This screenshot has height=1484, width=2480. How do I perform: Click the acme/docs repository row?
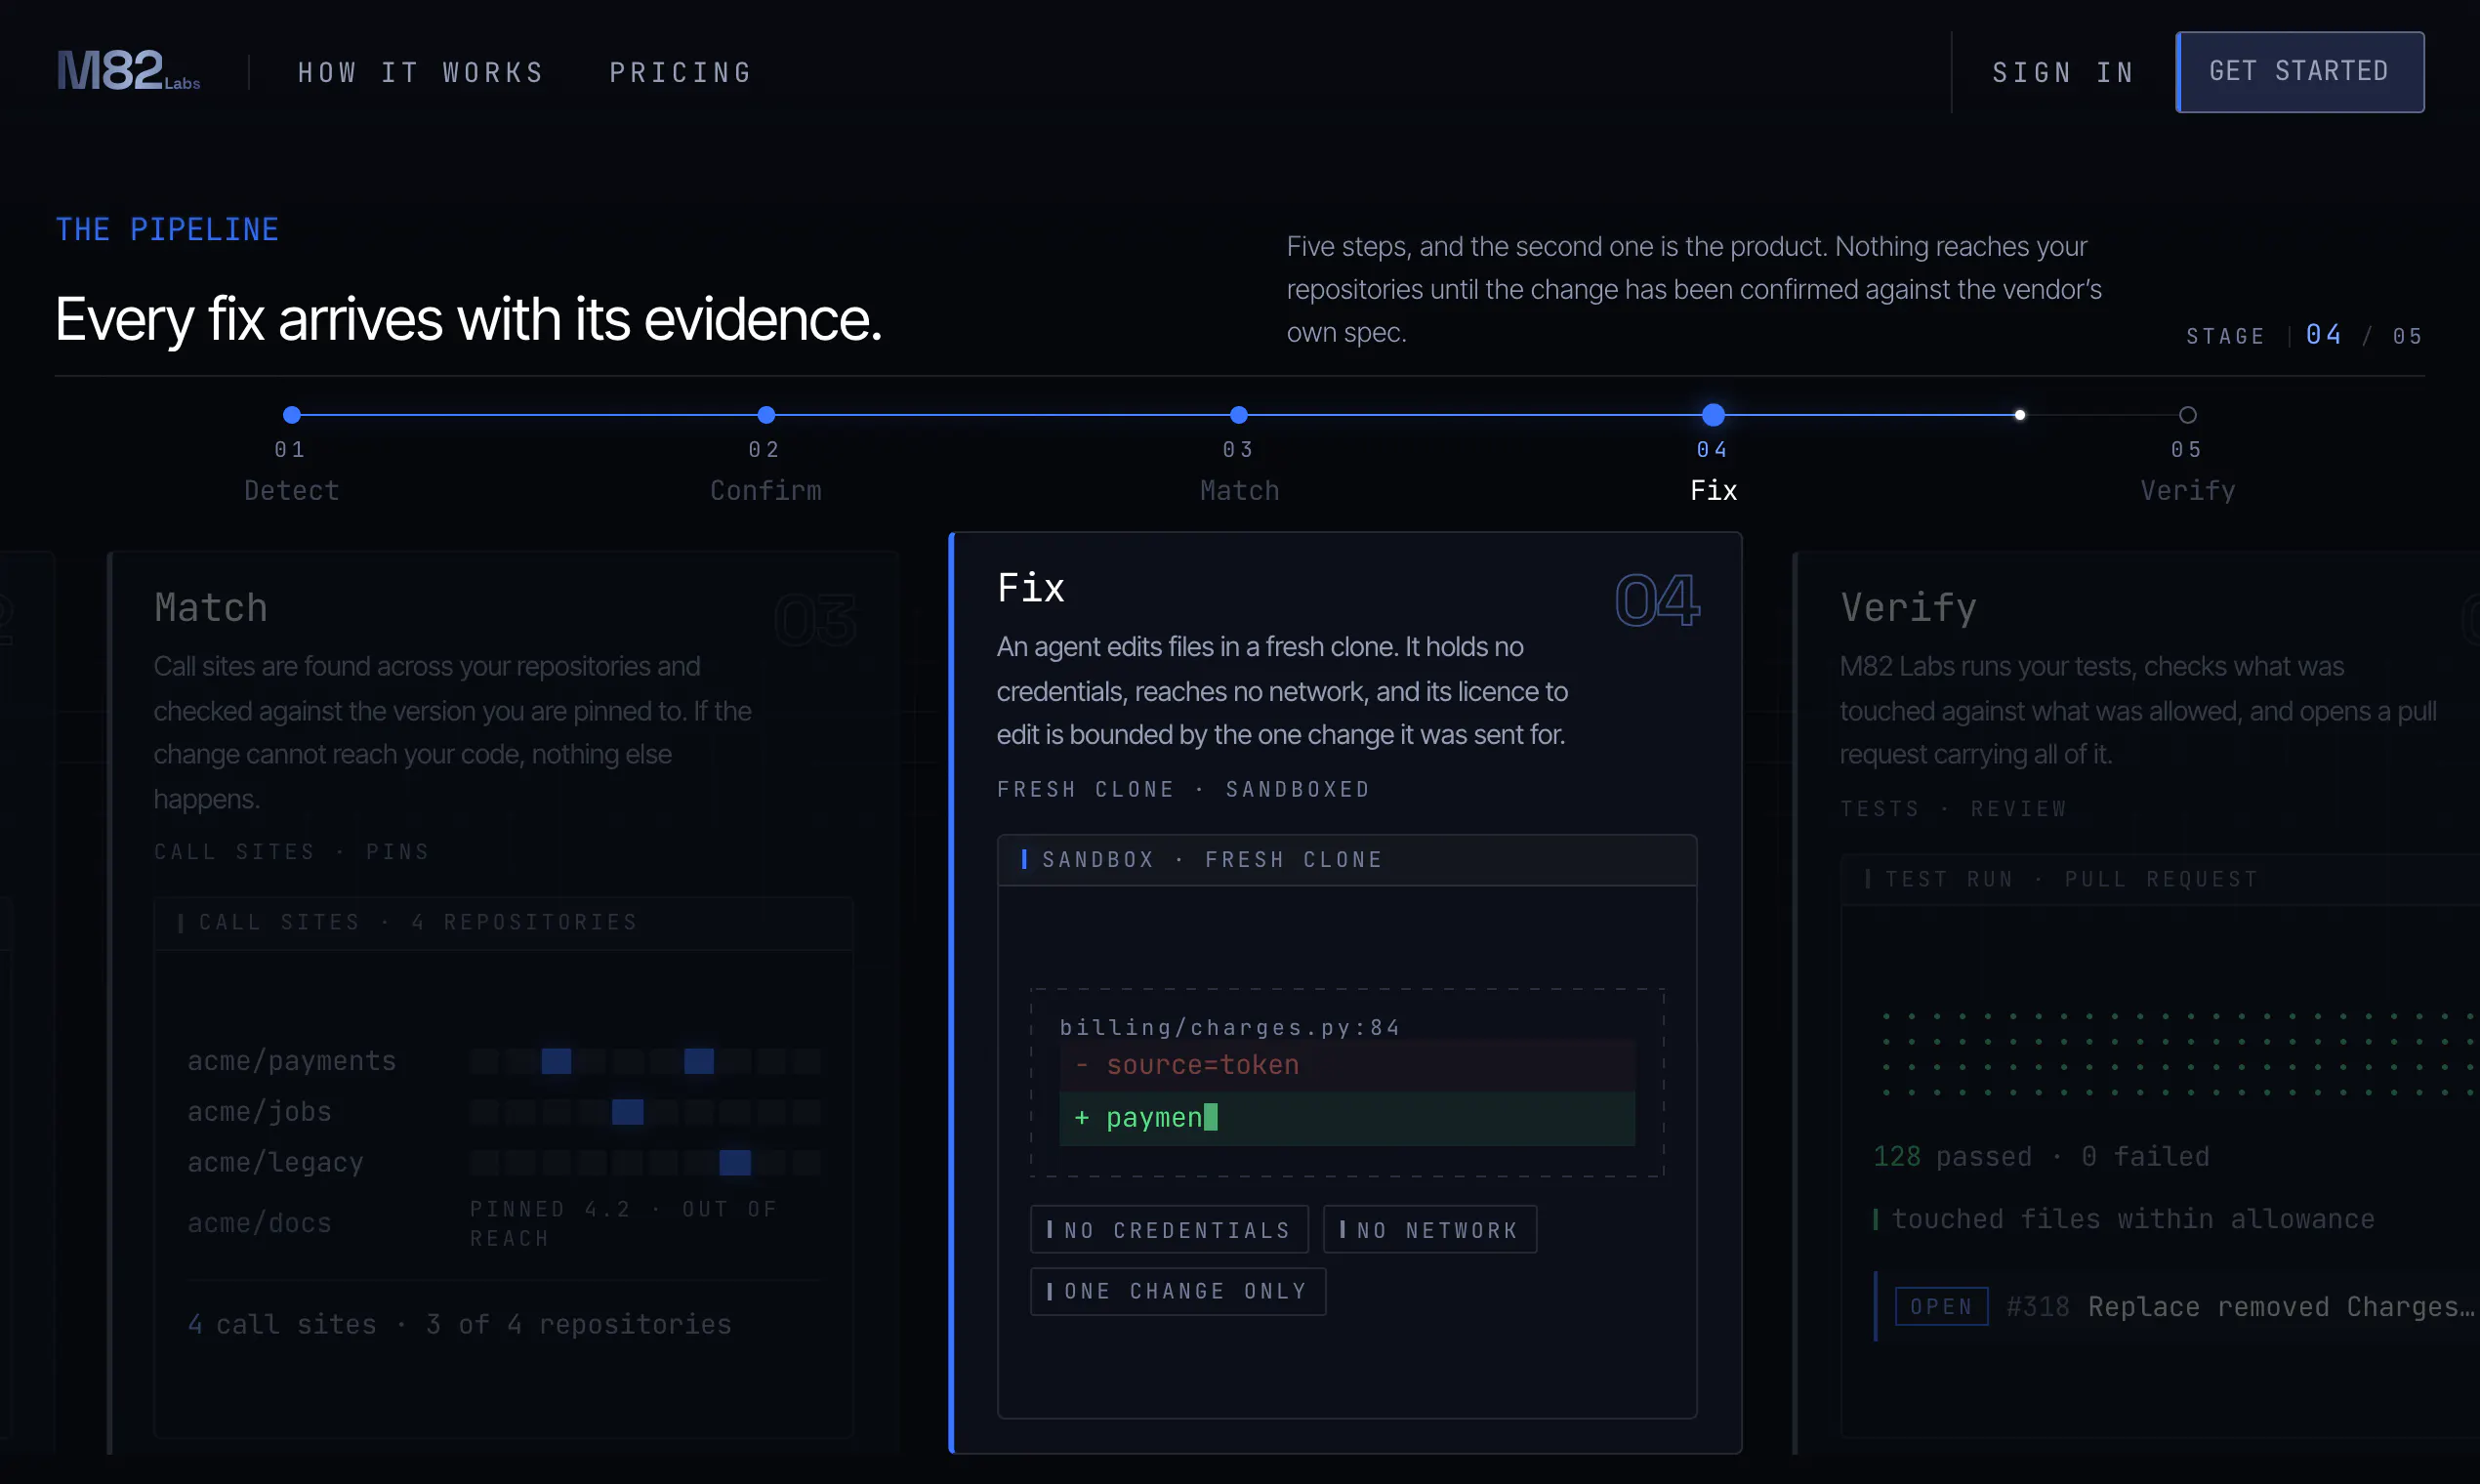[504, 1223]
